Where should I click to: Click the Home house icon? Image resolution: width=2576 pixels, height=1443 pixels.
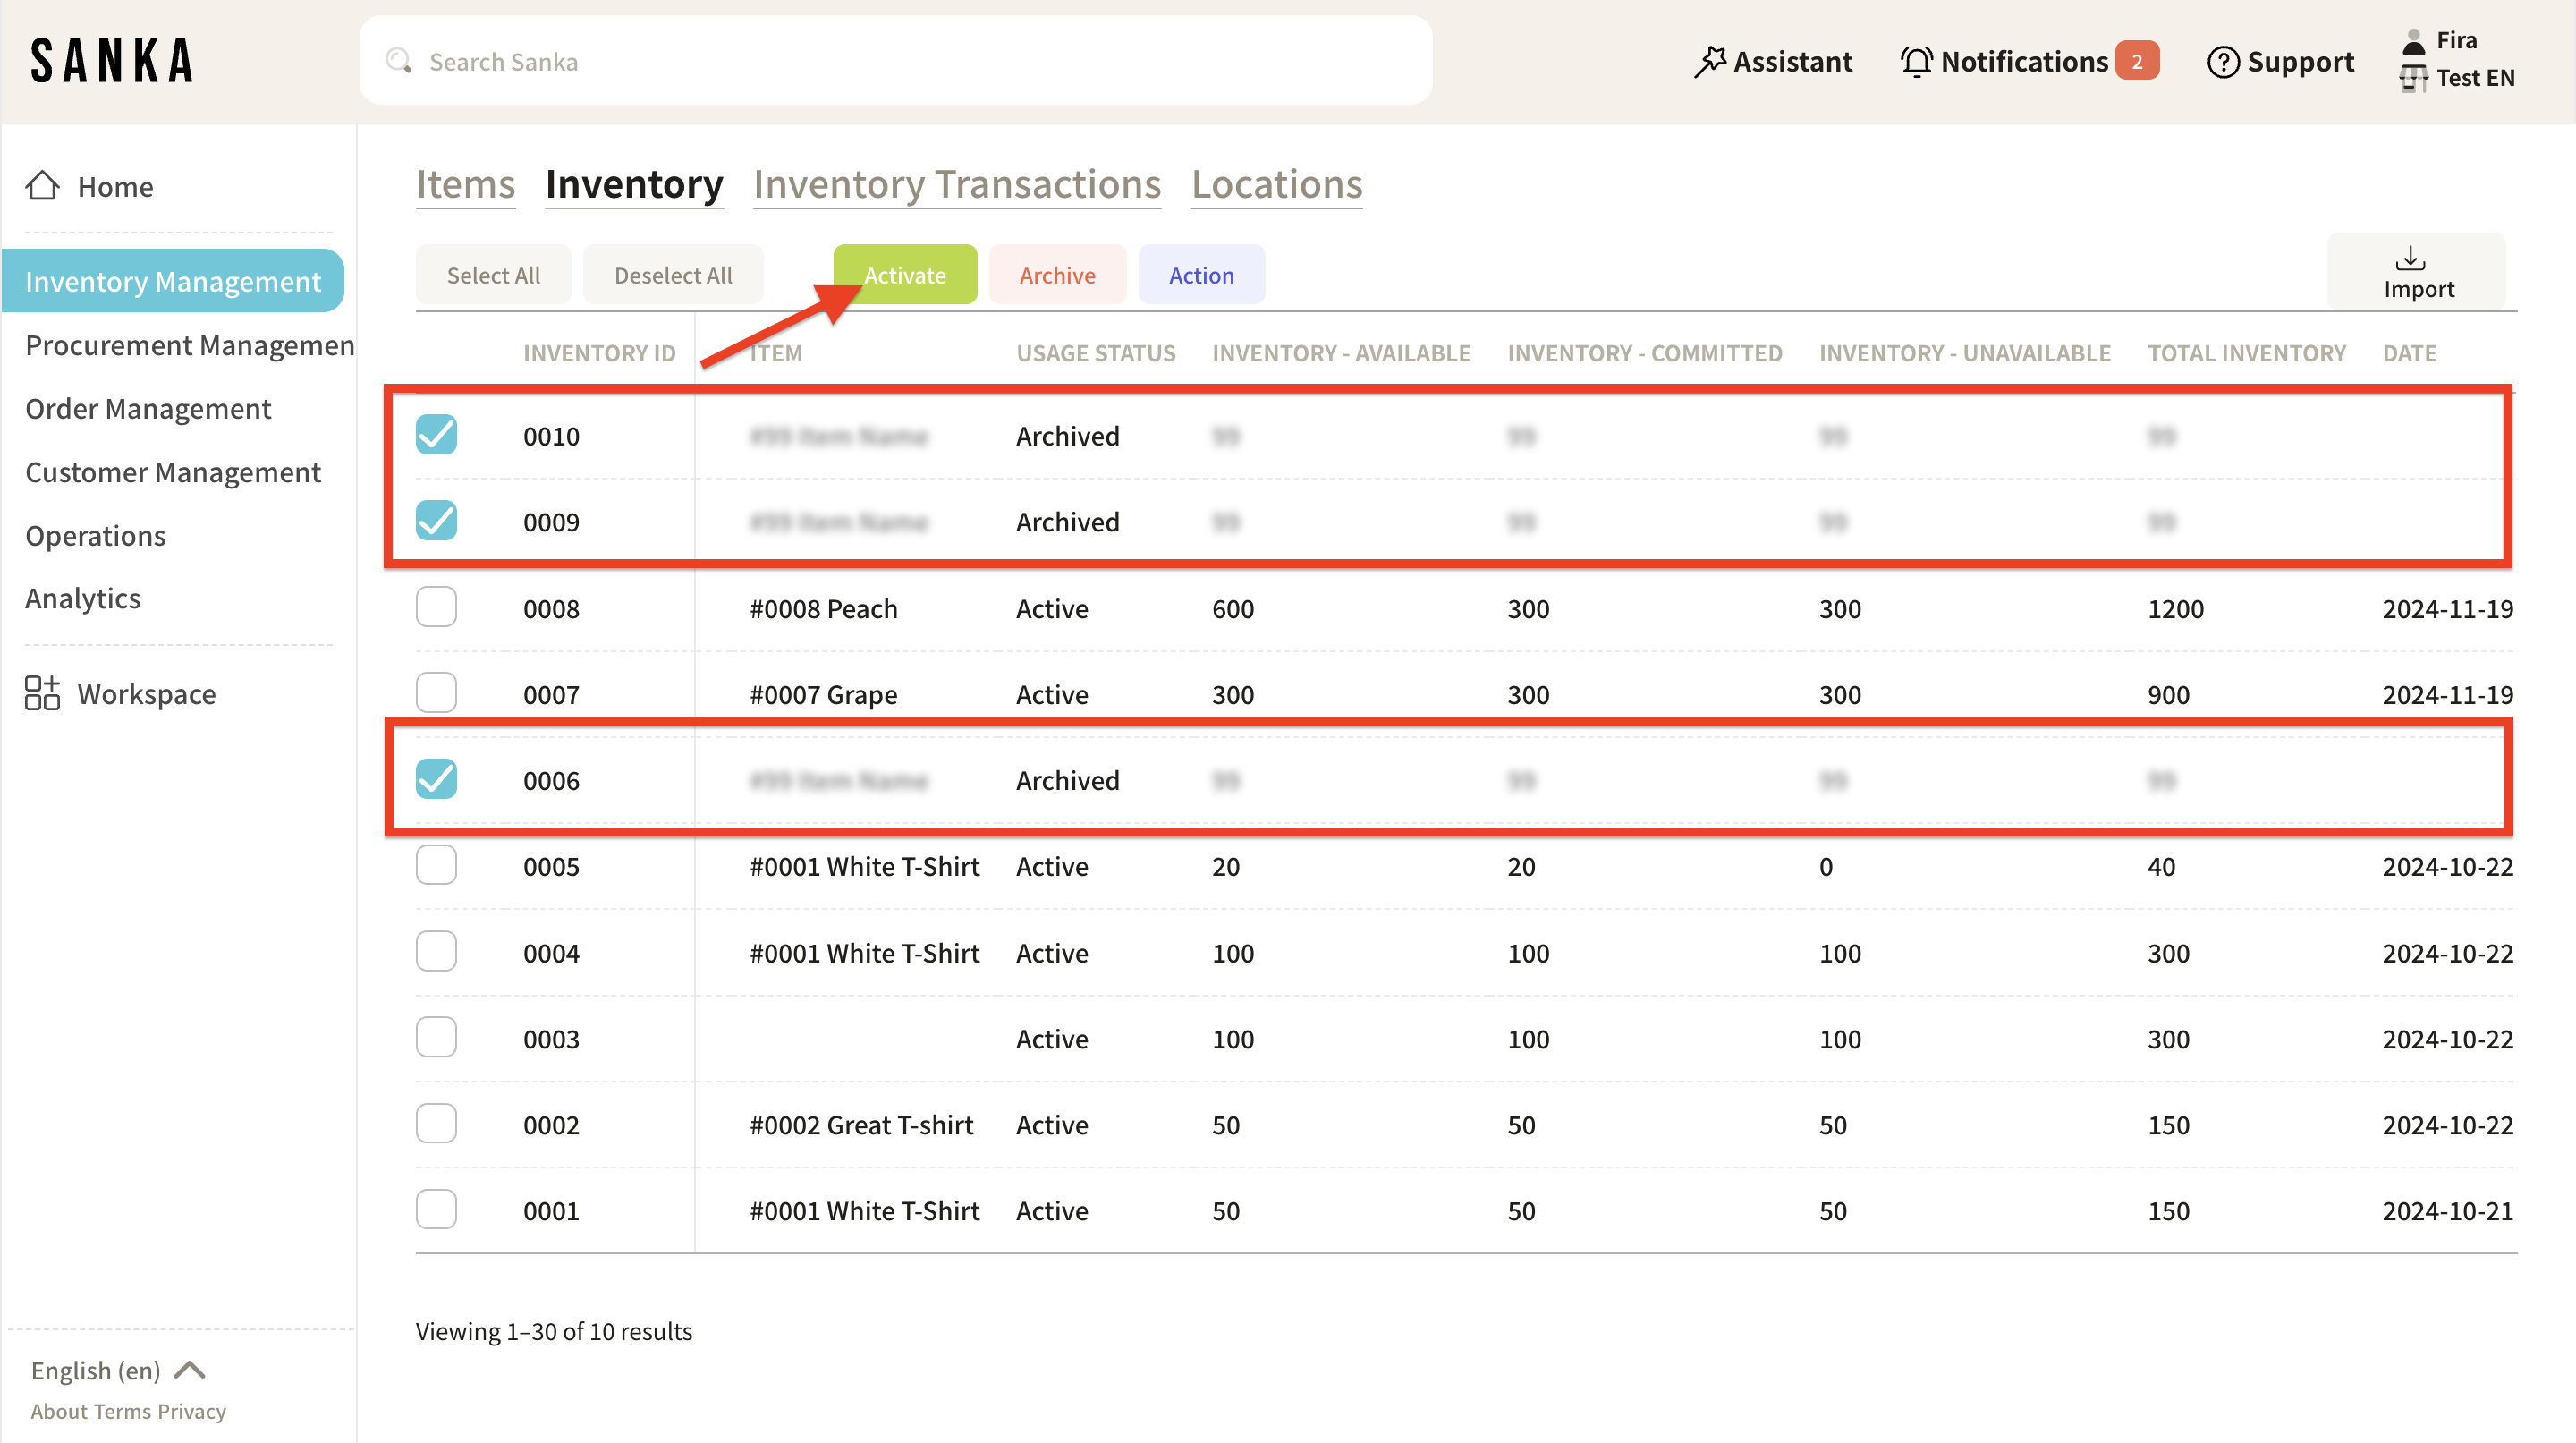point(42,186)
